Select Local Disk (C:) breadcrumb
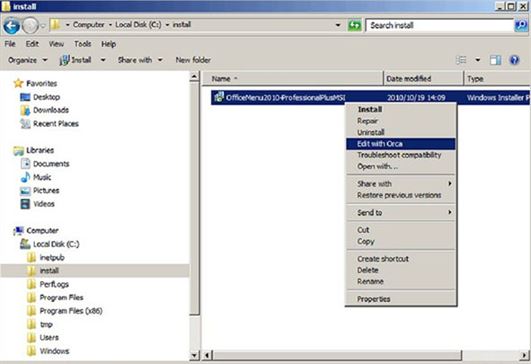This screenshot has width=531, height=364. tap(138, 25)
